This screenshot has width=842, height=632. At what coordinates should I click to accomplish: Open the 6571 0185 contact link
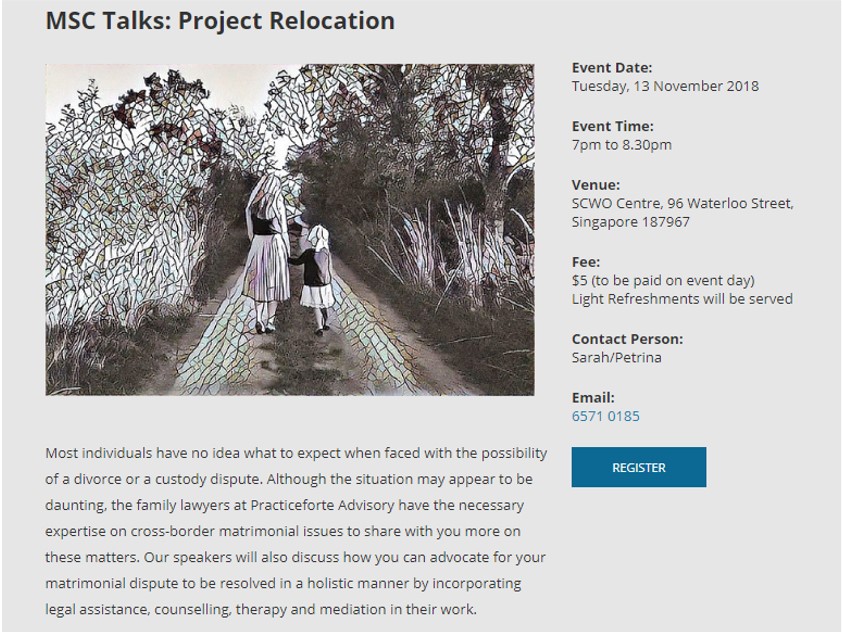click(605, 416)
